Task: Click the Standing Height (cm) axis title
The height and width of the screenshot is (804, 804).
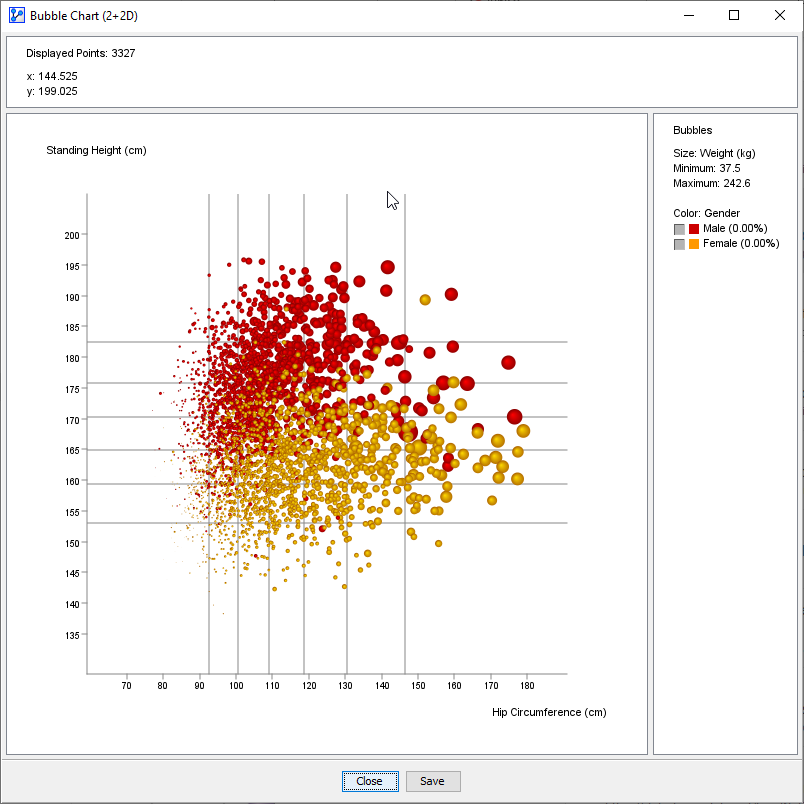Action: click(96, 151)
